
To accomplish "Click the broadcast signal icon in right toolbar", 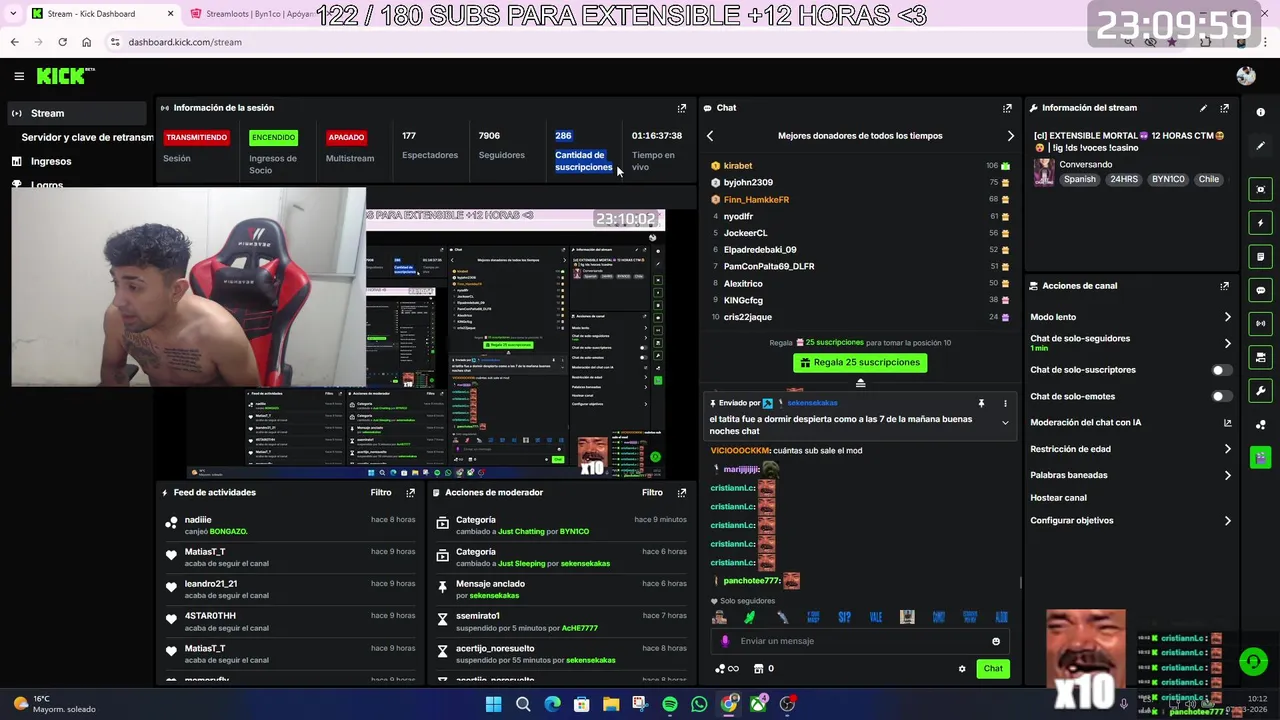I will point(1260,324).
